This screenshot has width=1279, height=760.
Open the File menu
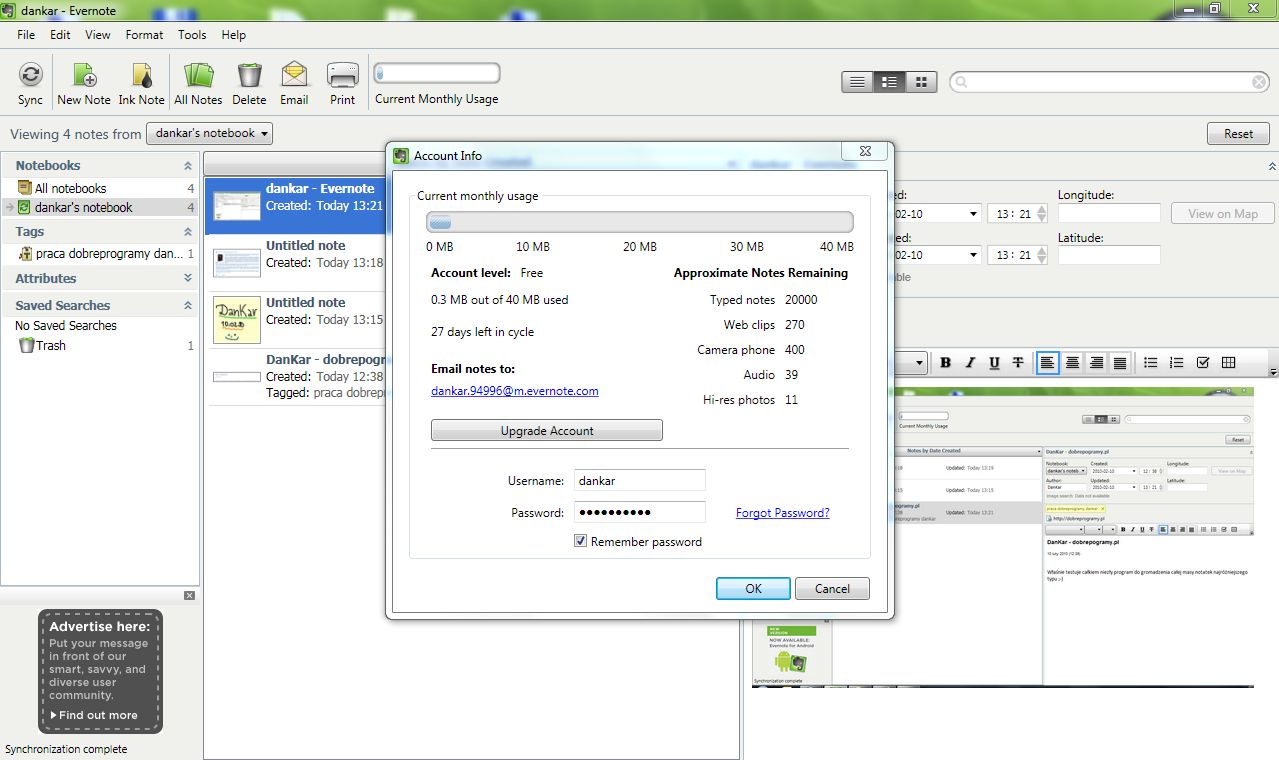[x=26, y=34]
